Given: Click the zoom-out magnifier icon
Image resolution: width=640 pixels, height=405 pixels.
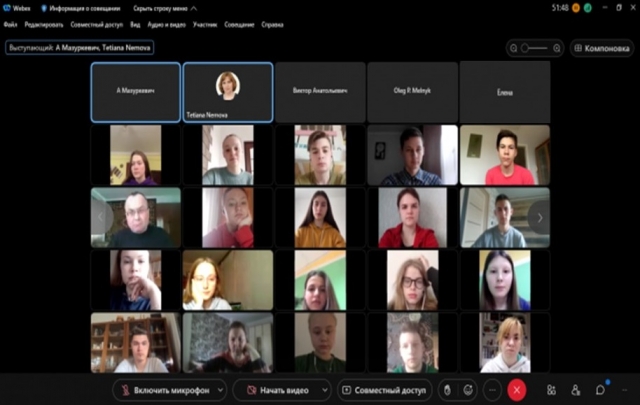Looking at the screenshot, I should [x=514, y=48].
